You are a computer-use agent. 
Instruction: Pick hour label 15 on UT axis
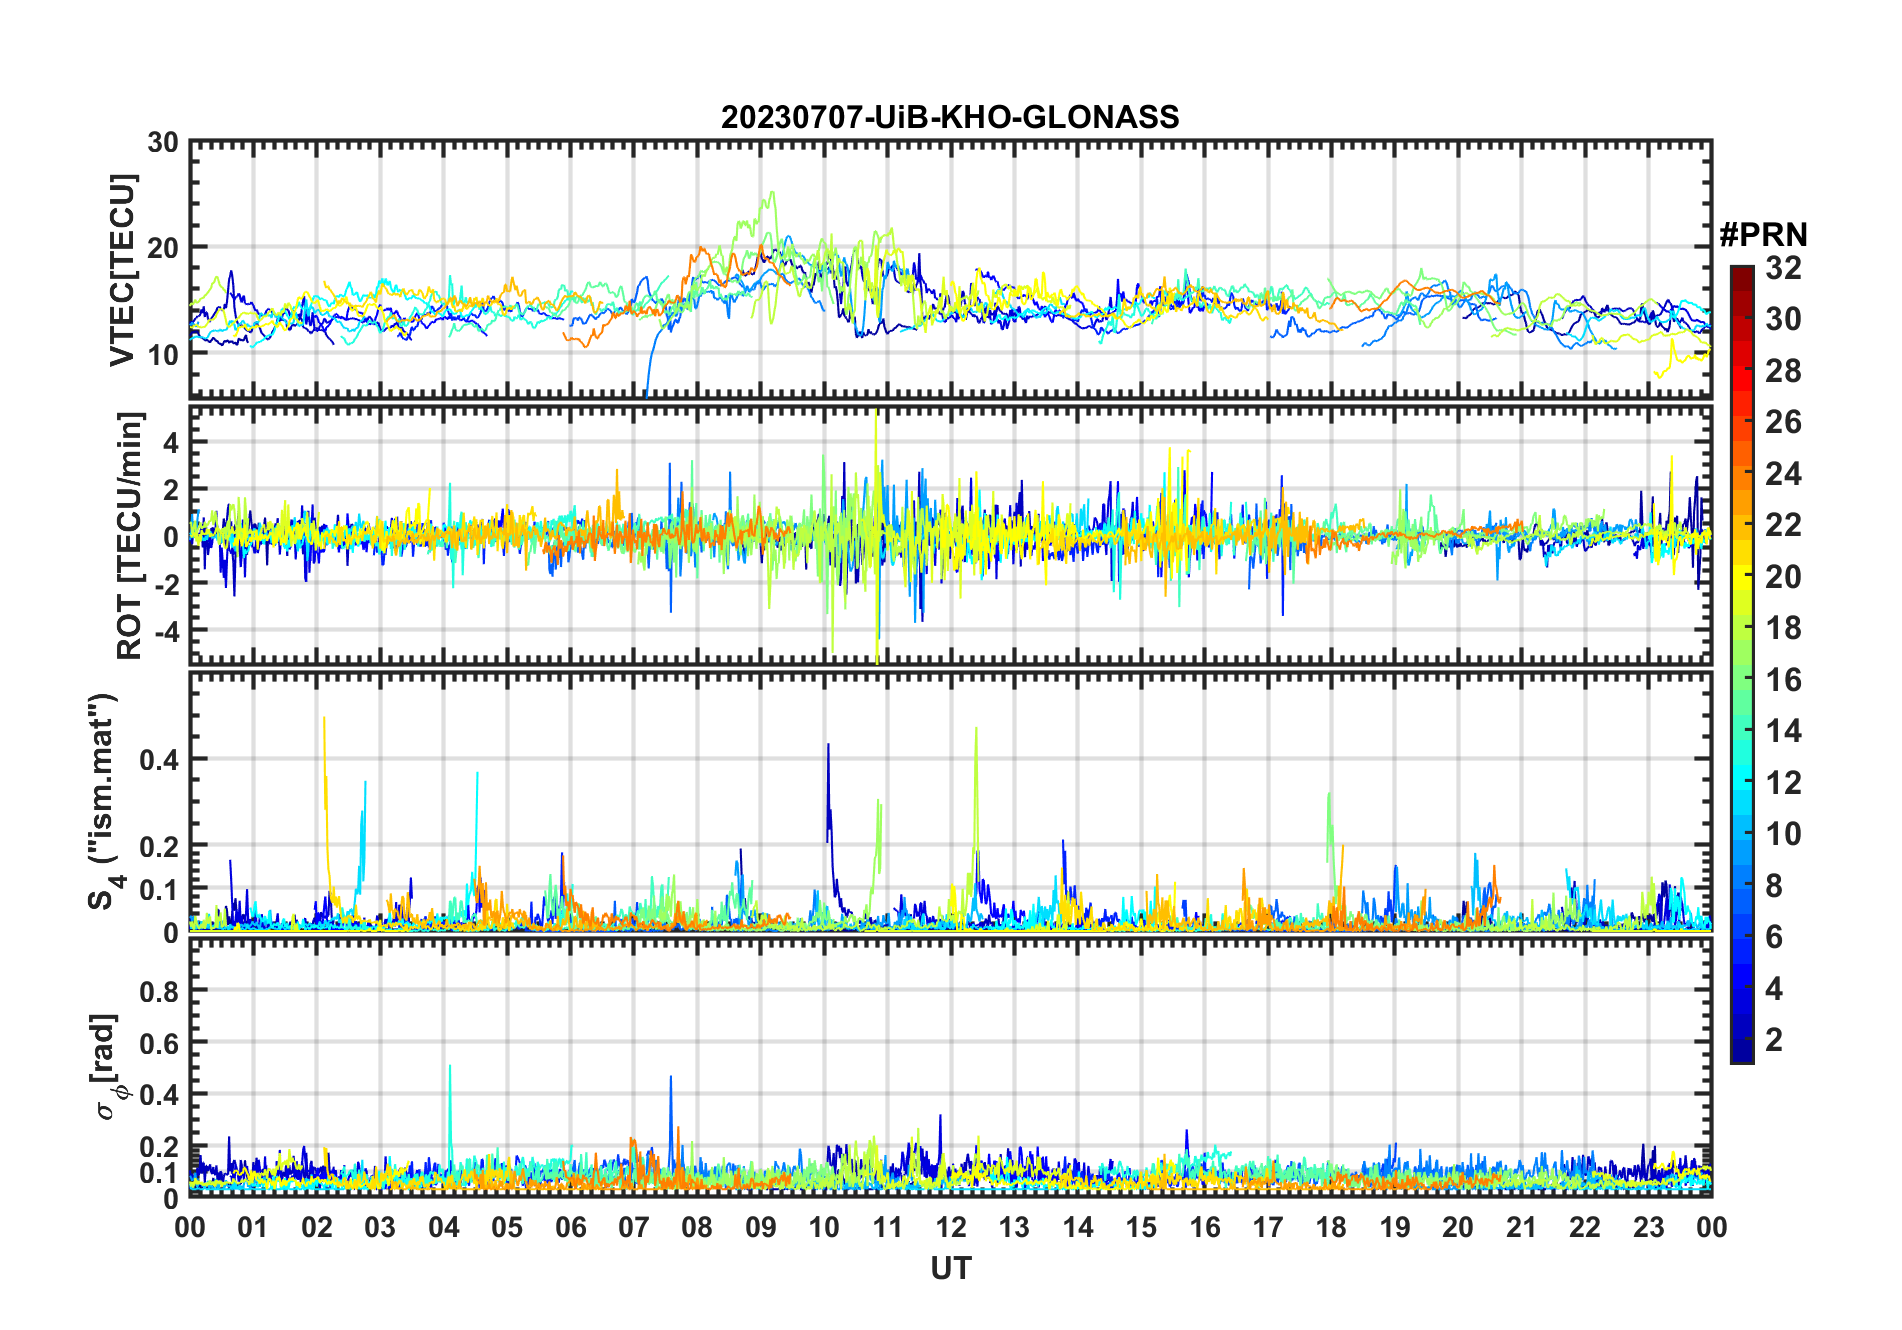pos(1141,1228)
